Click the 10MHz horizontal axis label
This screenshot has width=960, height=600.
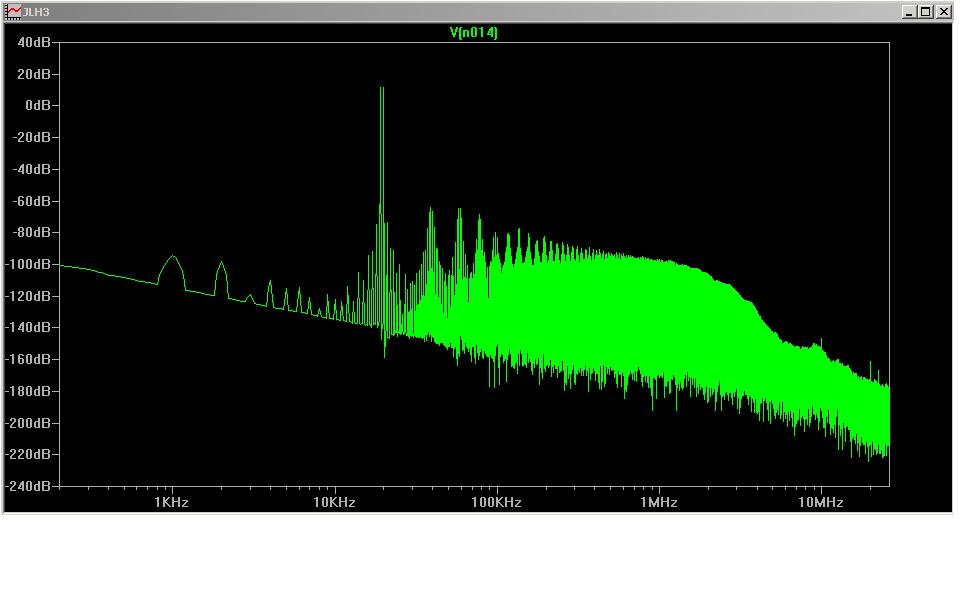(820, 502)
